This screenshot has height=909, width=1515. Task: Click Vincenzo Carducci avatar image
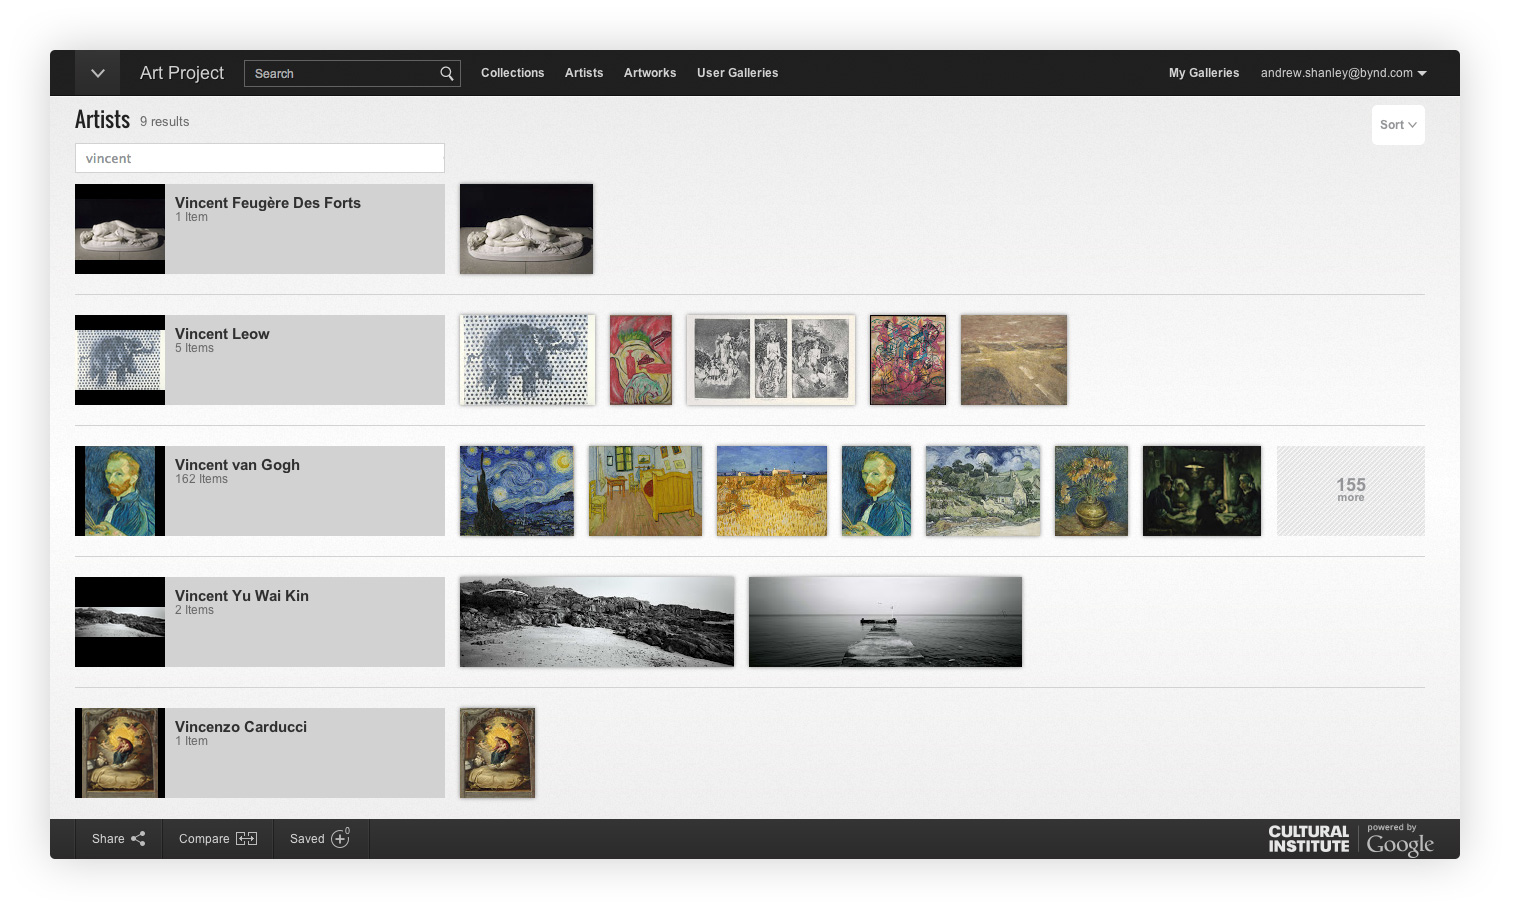(x=120, y=753)
